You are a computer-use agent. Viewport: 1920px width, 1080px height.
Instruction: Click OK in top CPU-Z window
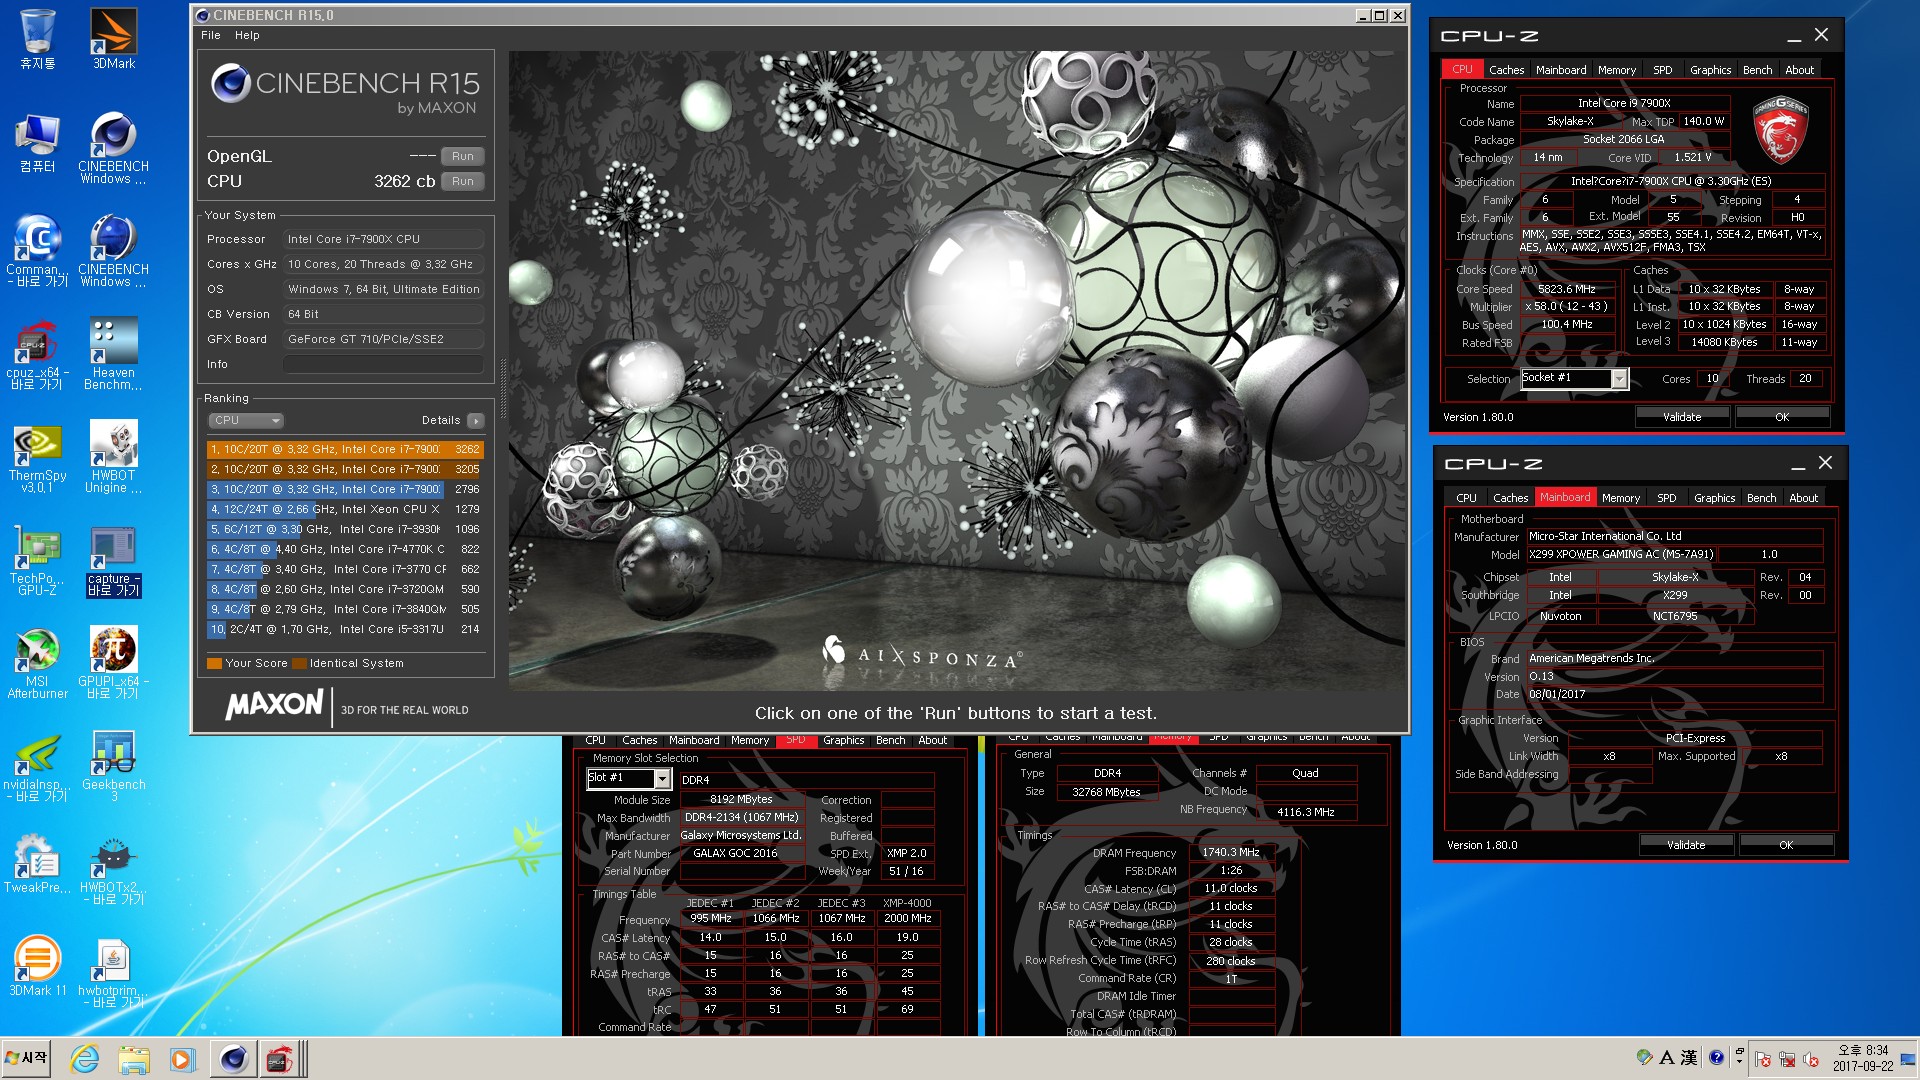click(1782, 417)
